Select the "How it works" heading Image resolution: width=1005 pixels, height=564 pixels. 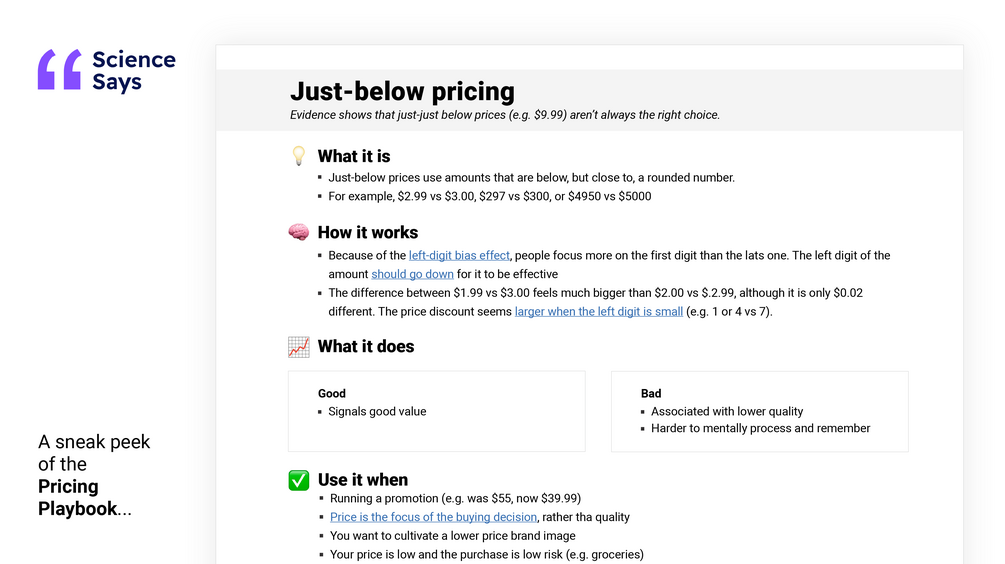(368, 232)
